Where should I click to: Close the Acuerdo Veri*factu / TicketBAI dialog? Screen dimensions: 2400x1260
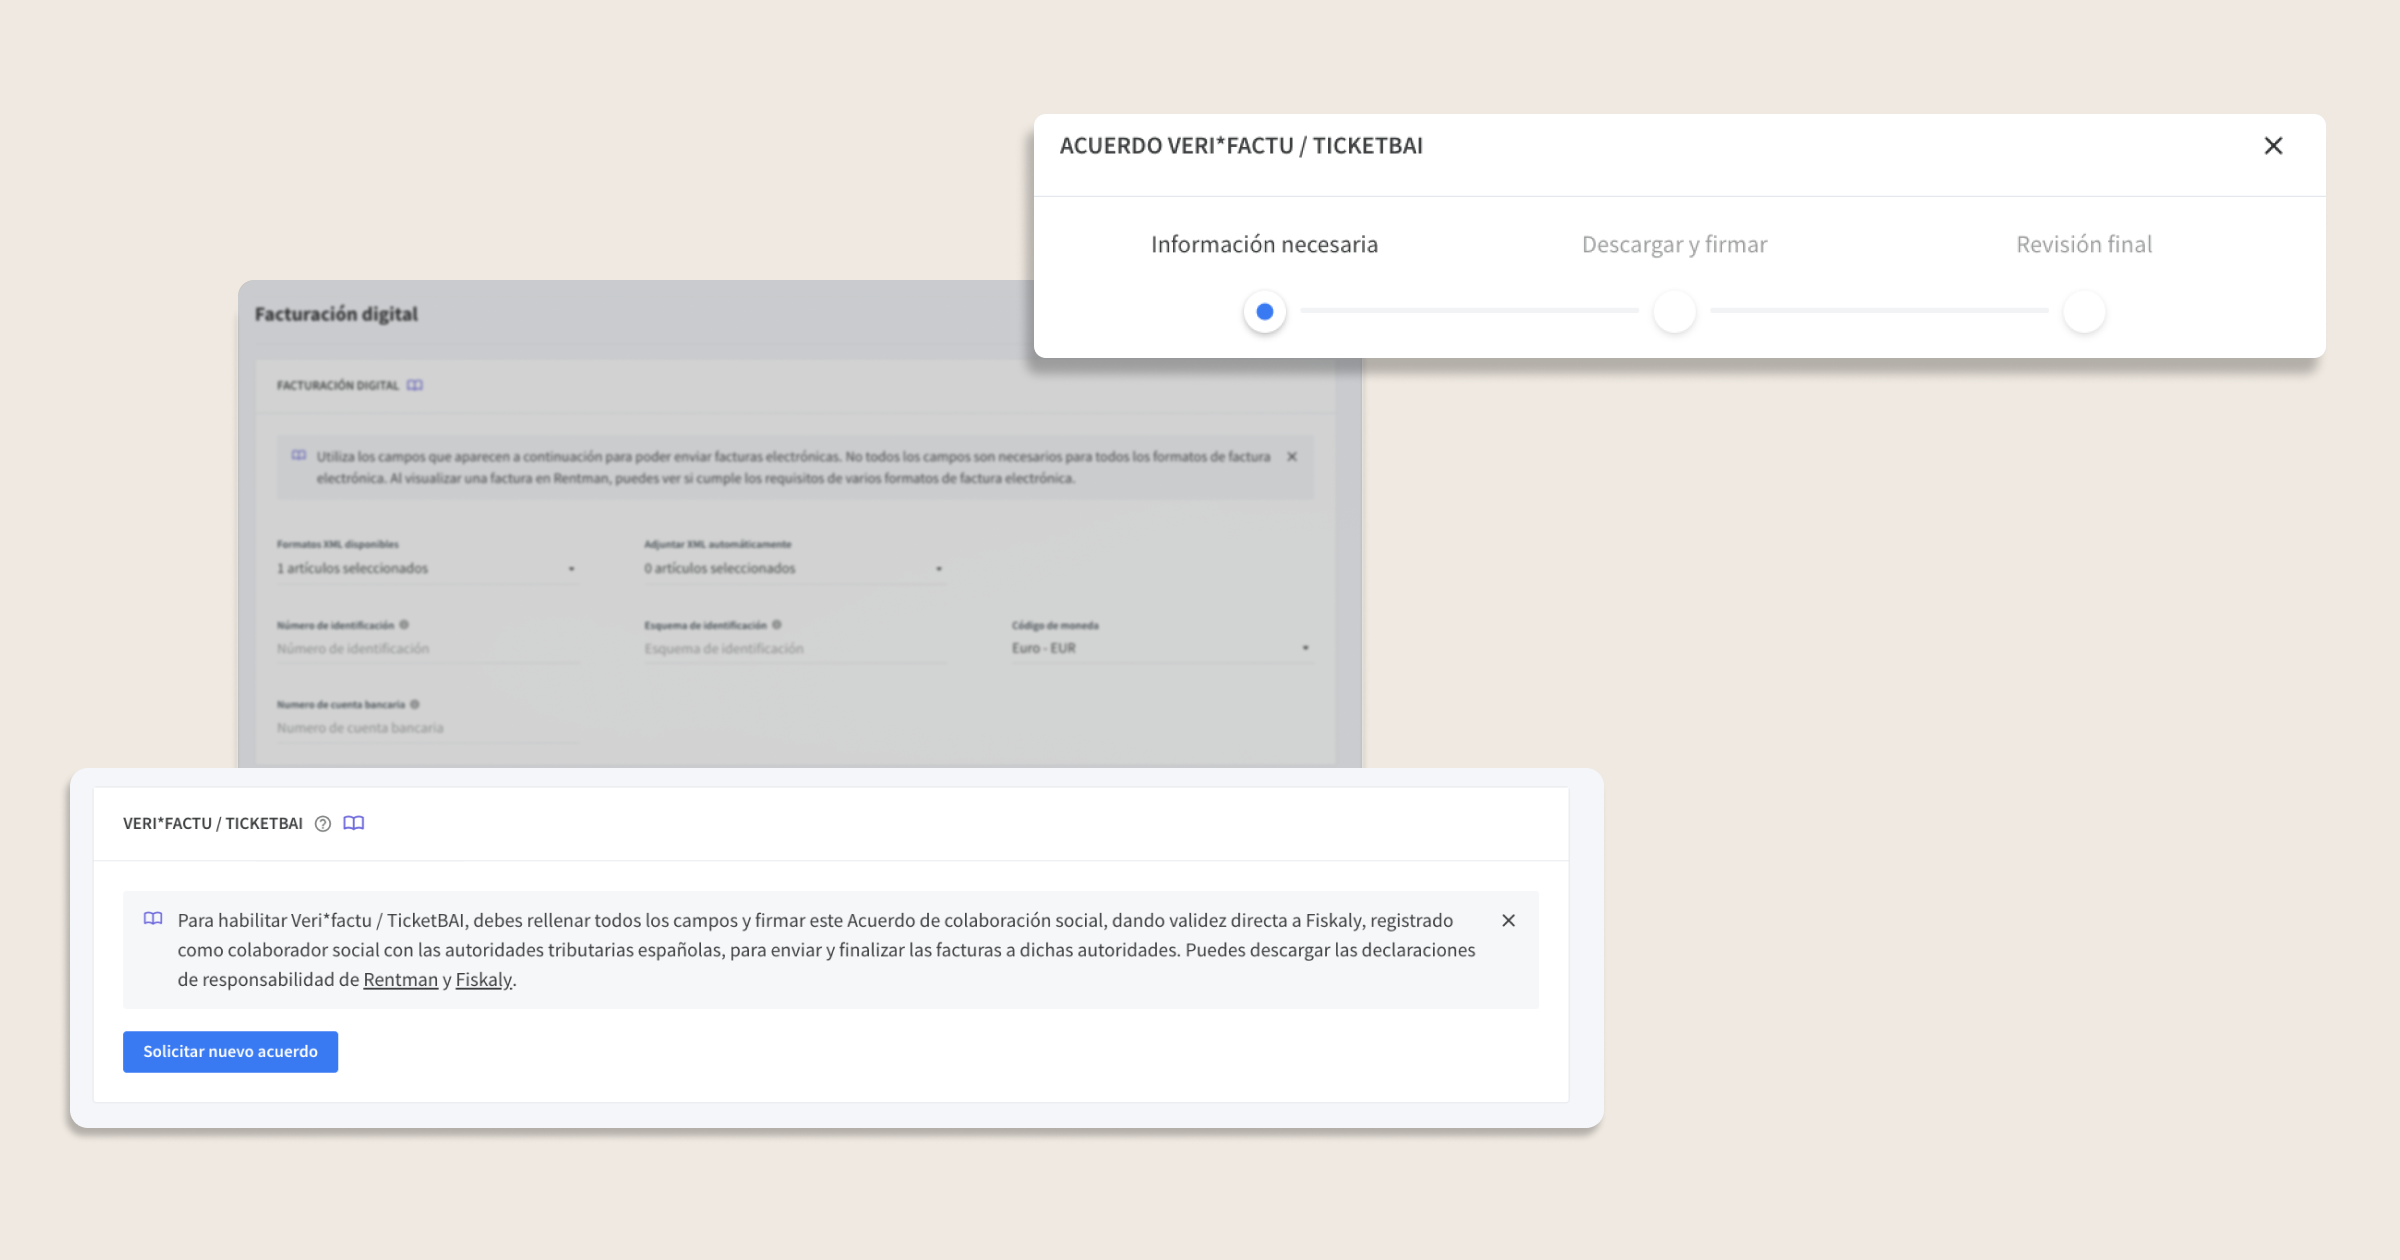tap(2273, 146)
